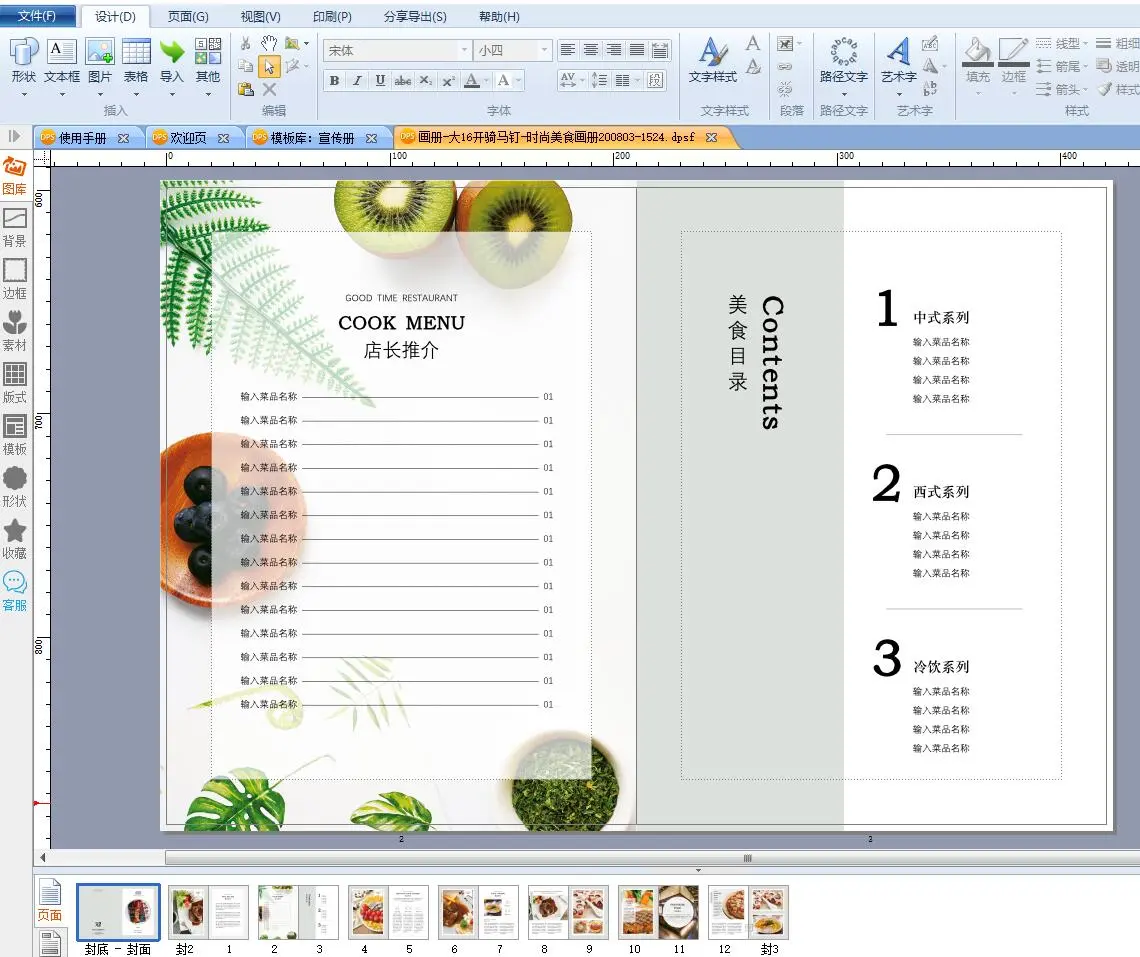Open the 客服 chat sidebar icon
The image size is (1140, 957).
pos(15,591)
